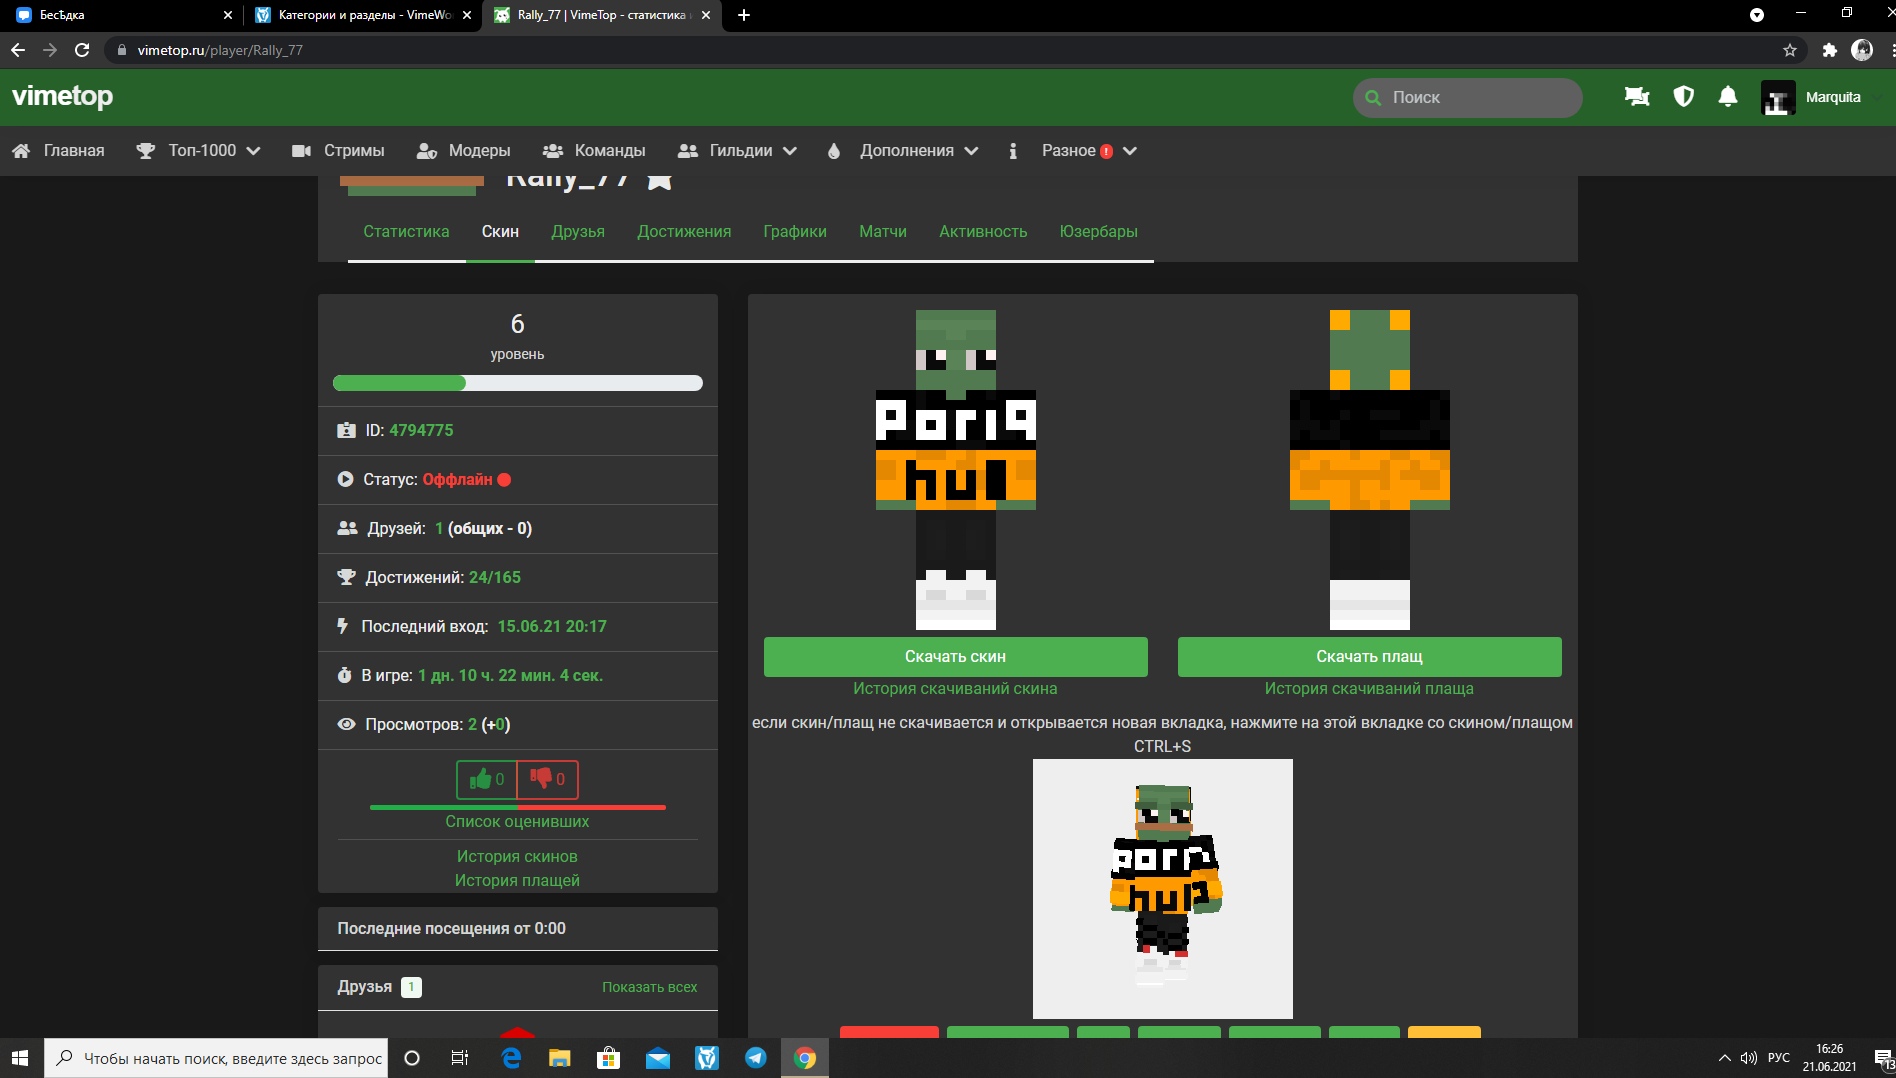Screen dimensions: 1896x1078
Task: Click the favorite star next to player name
Action: (659, 181)
